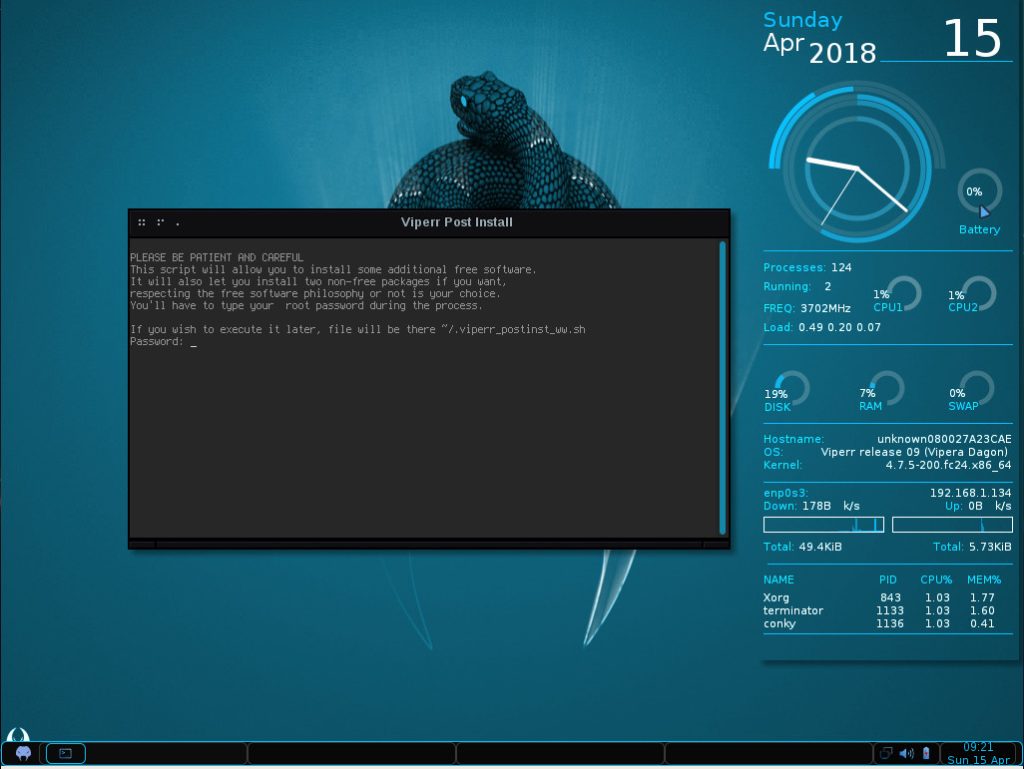Click the first dotted titlebar button

point(143,222)
